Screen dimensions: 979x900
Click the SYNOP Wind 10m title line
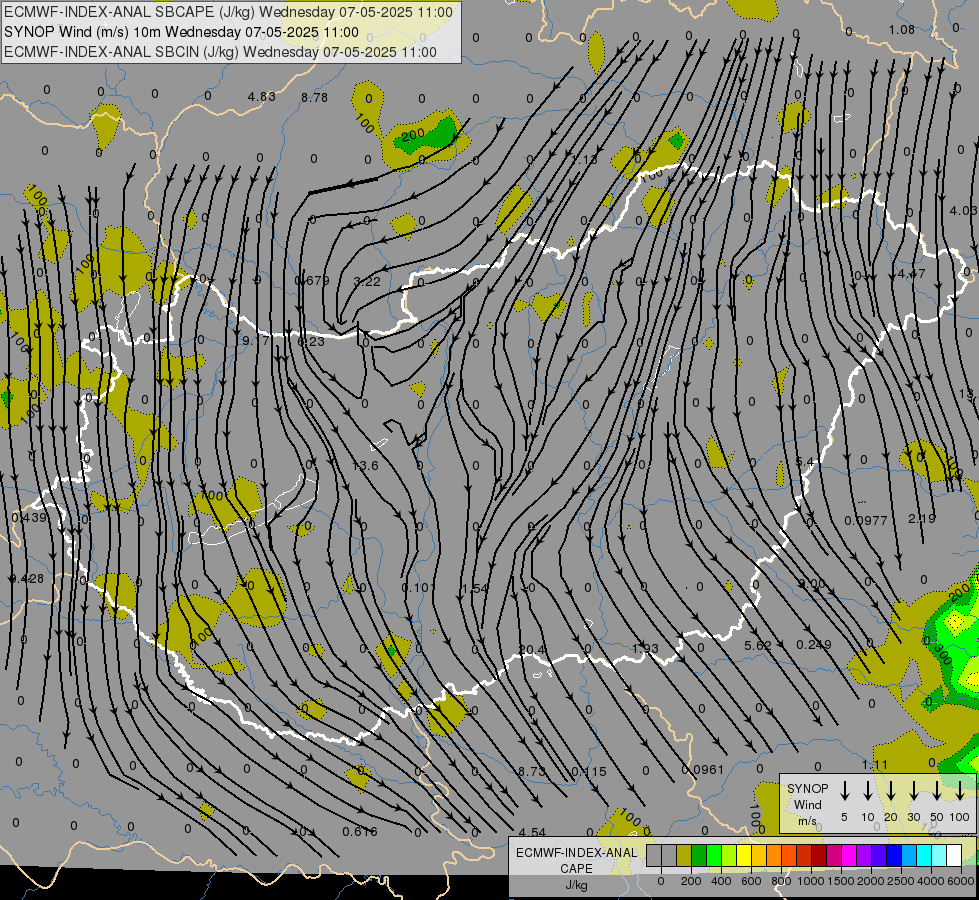tap(181, 32)
